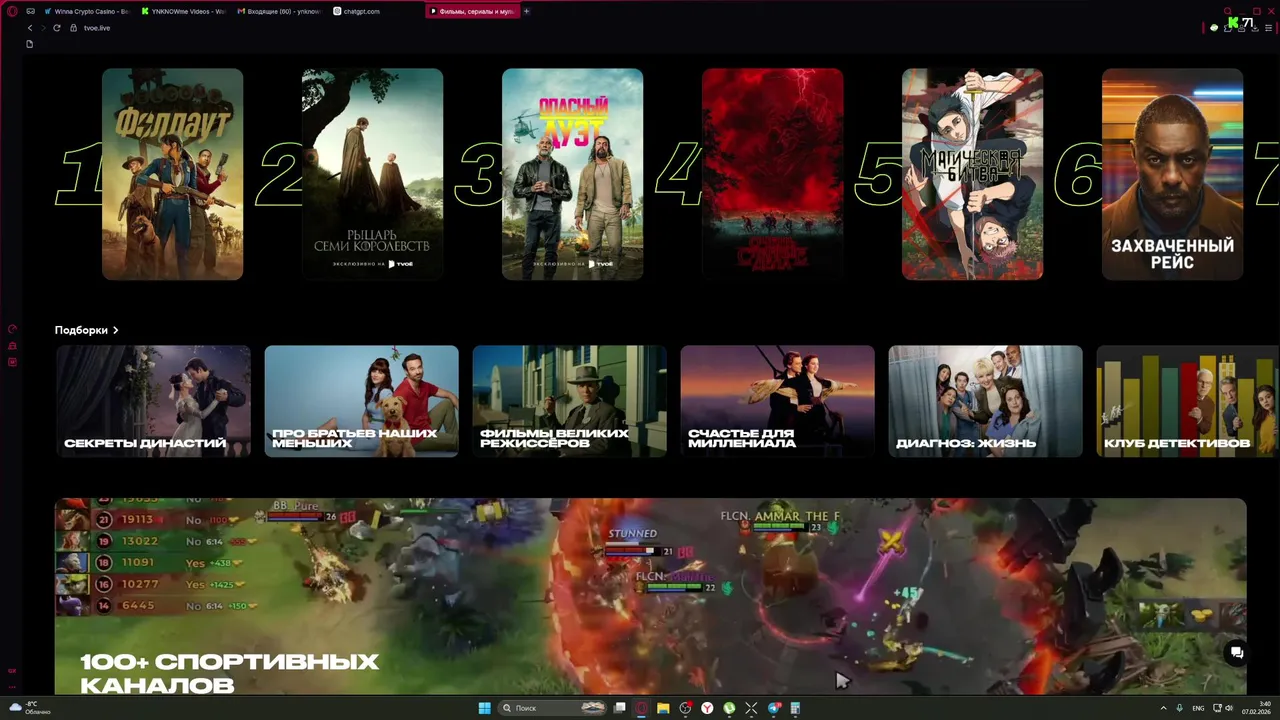Open Рыцарь семи королевств poster
Viewport: 1280px width, 720px height.
tap(372, 174)
